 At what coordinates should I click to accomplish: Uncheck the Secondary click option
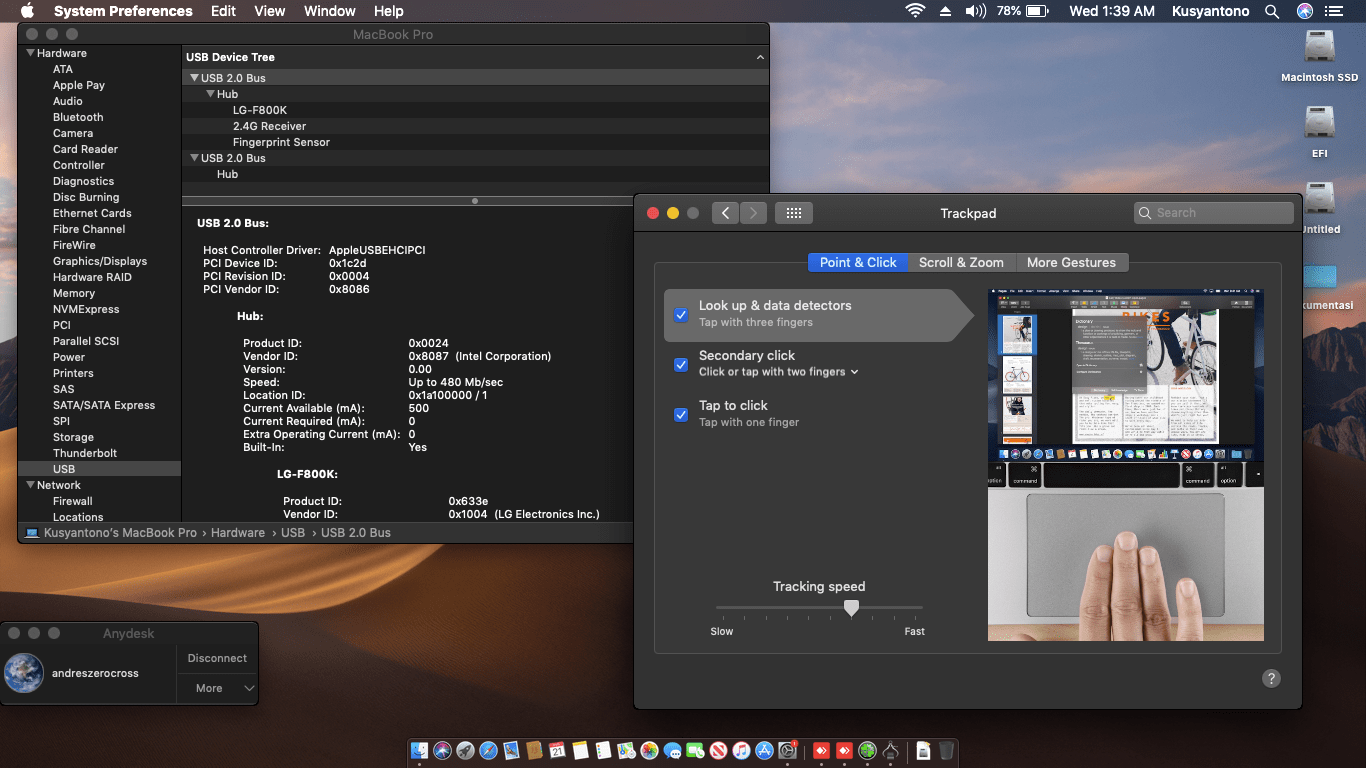coord(681,364)
